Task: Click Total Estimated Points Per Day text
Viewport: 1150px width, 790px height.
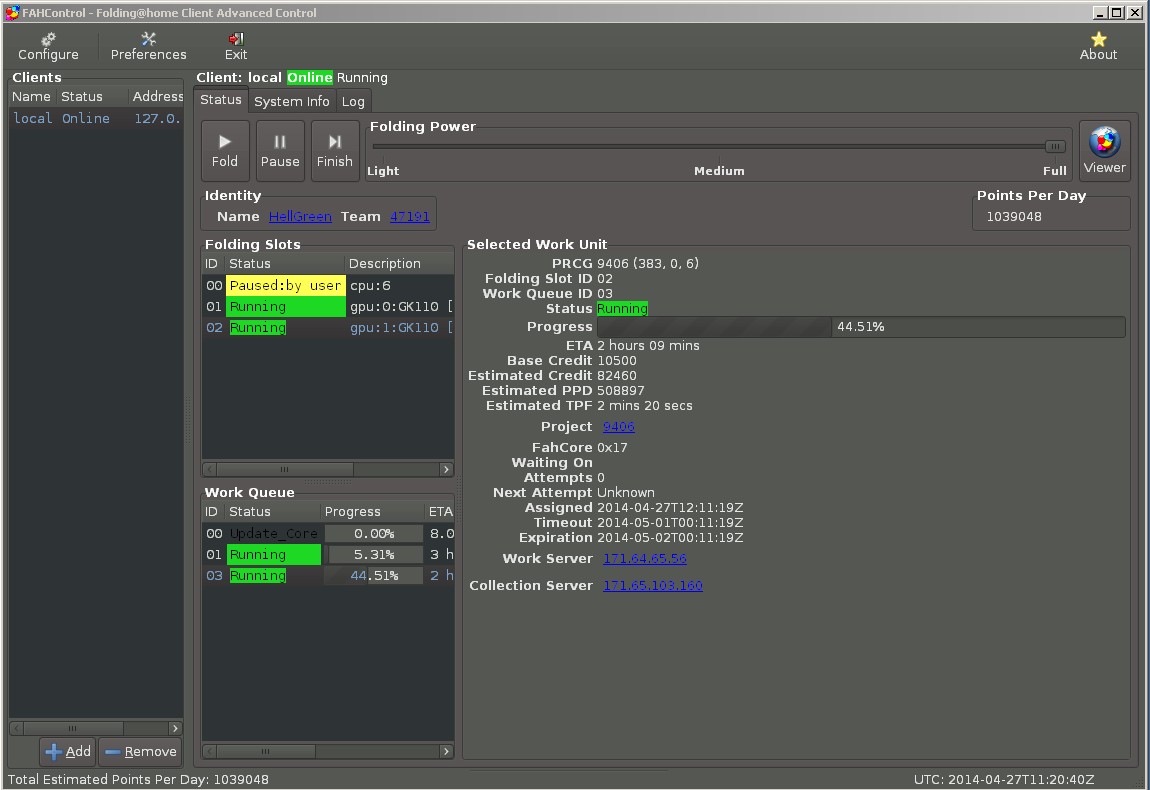Action: 138,779
